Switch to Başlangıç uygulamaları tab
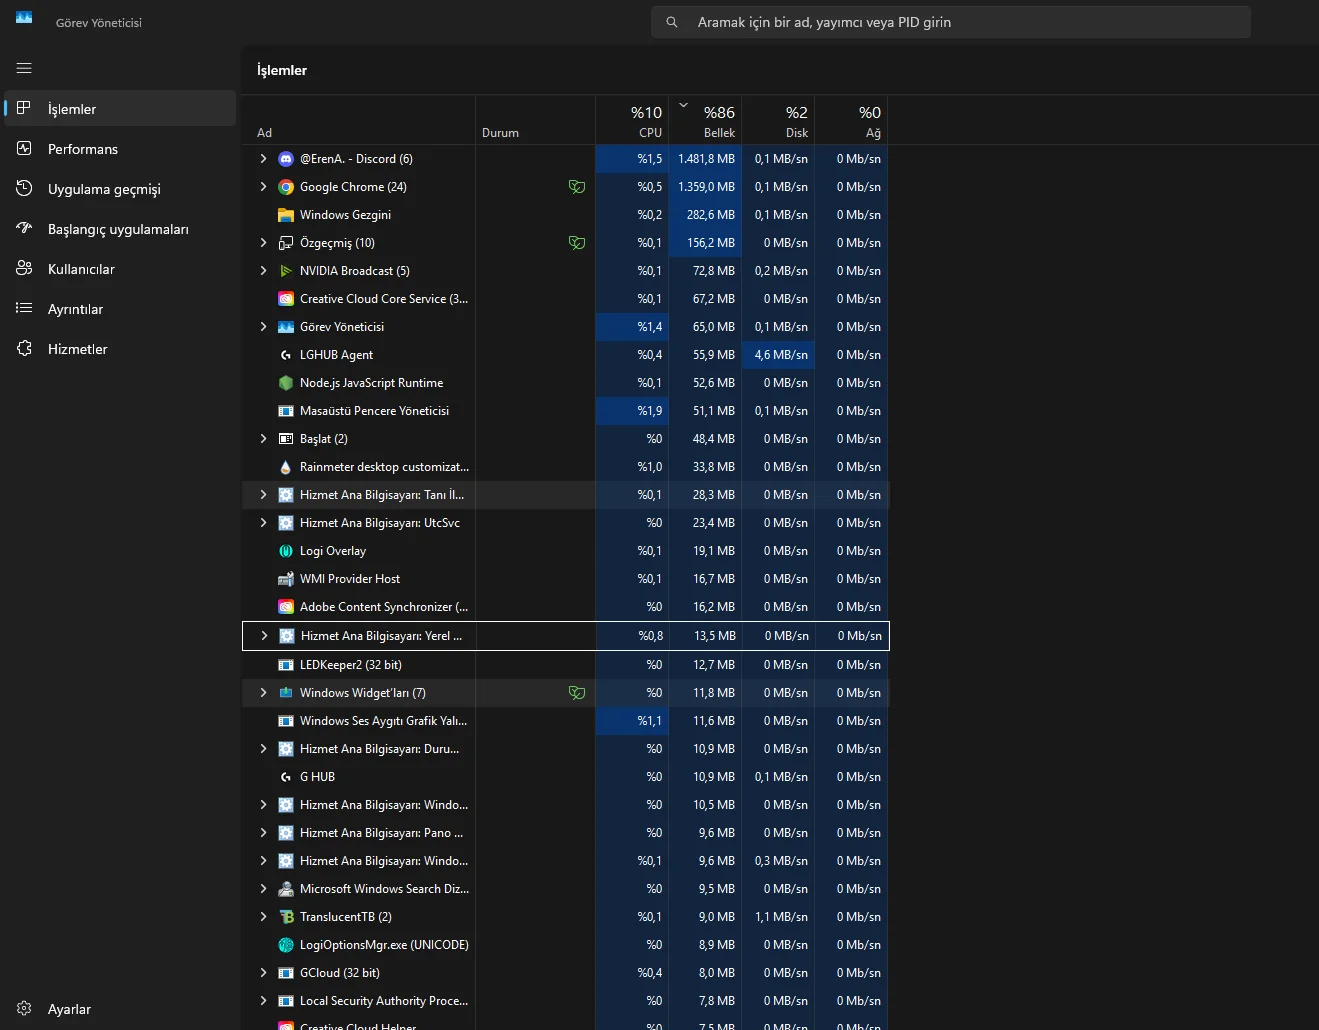The image size is (1319, 1030). [118, 229]
